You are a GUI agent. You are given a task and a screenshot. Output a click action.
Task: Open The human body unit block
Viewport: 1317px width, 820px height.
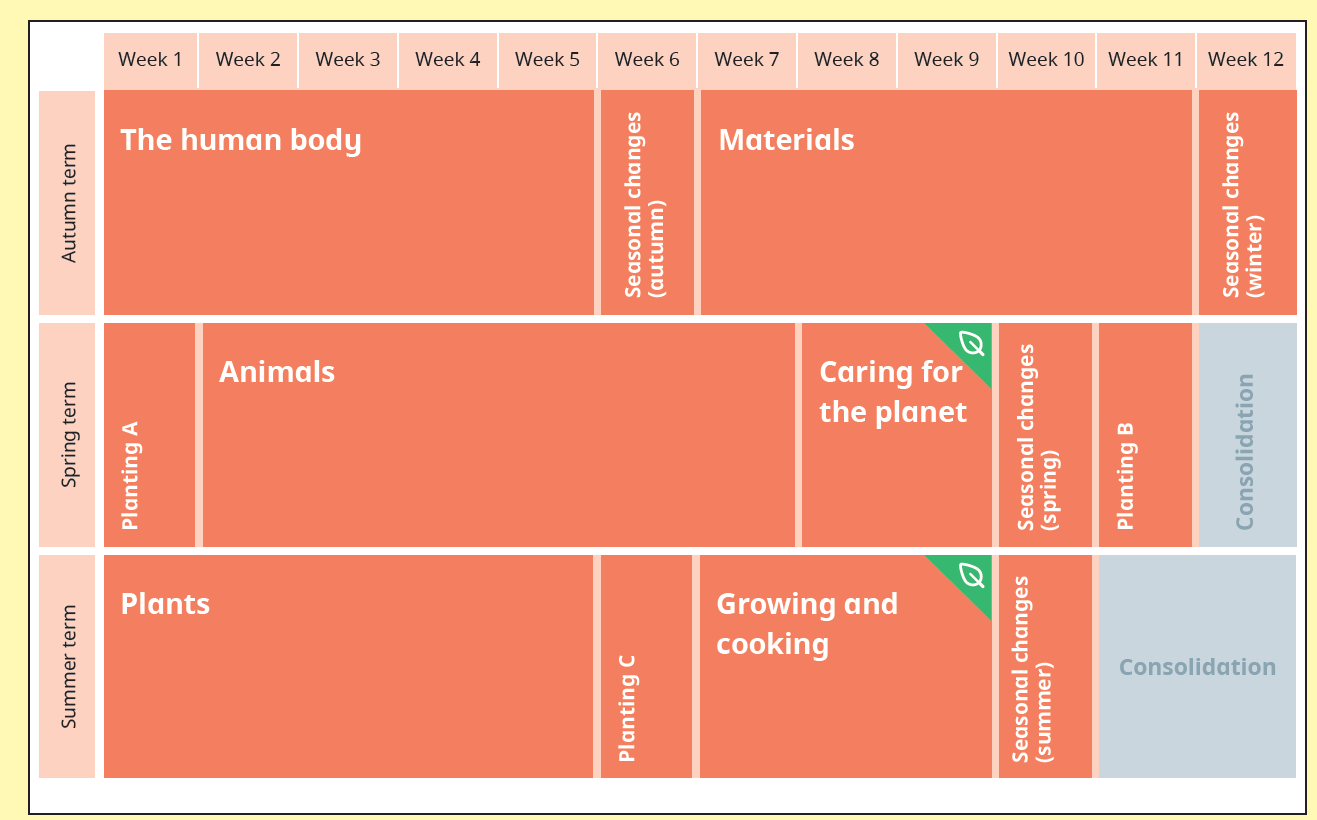point(349,203)
